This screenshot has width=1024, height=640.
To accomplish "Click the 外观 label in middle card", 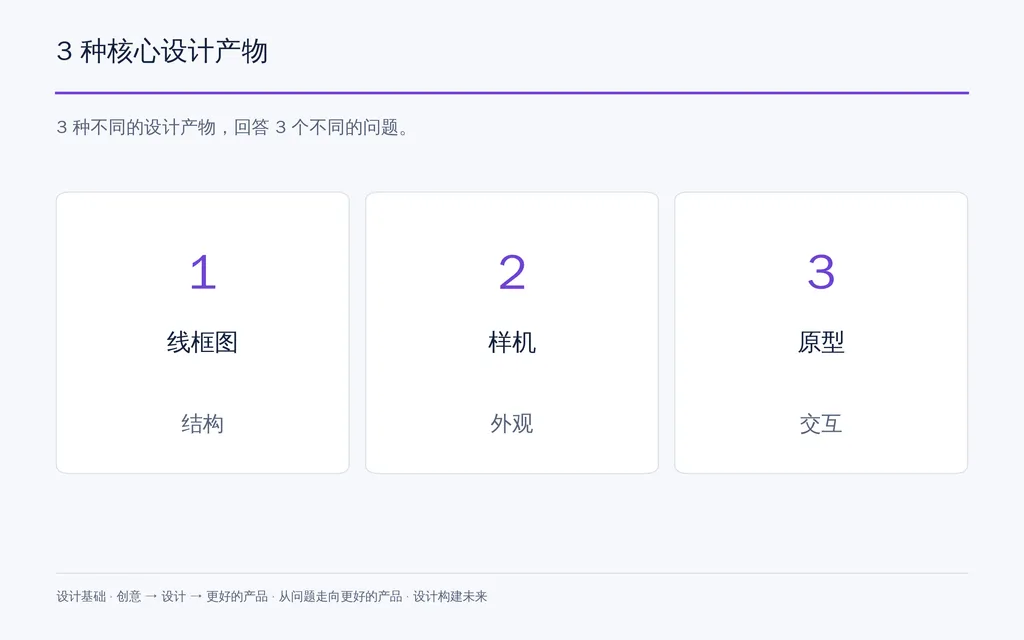I will coord(512,424).
